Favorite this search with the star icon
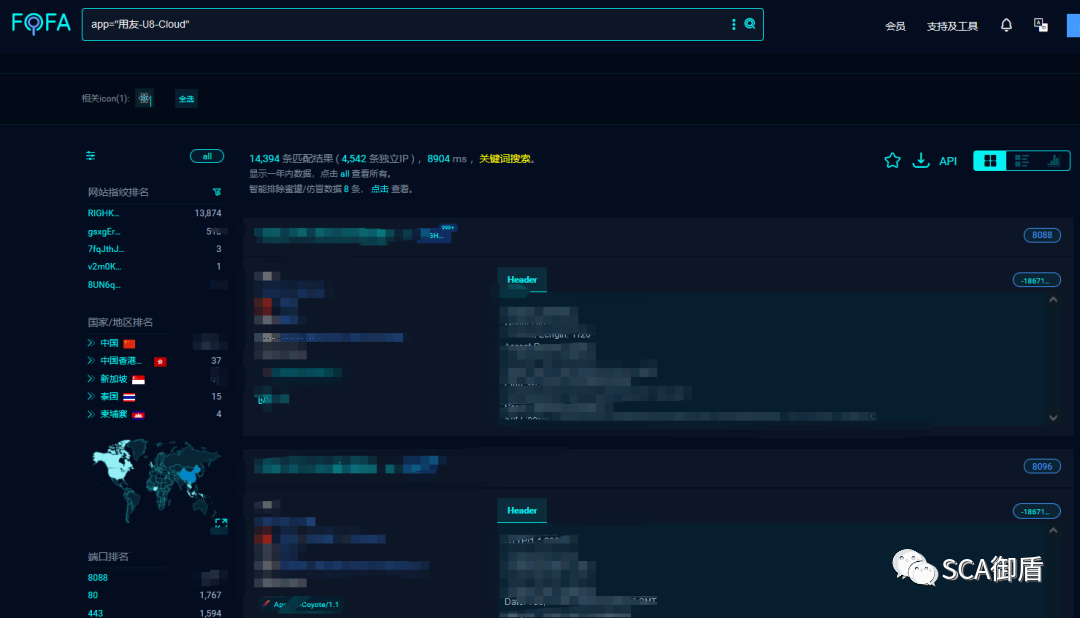 pyautogui.click(x=893, y=161)
